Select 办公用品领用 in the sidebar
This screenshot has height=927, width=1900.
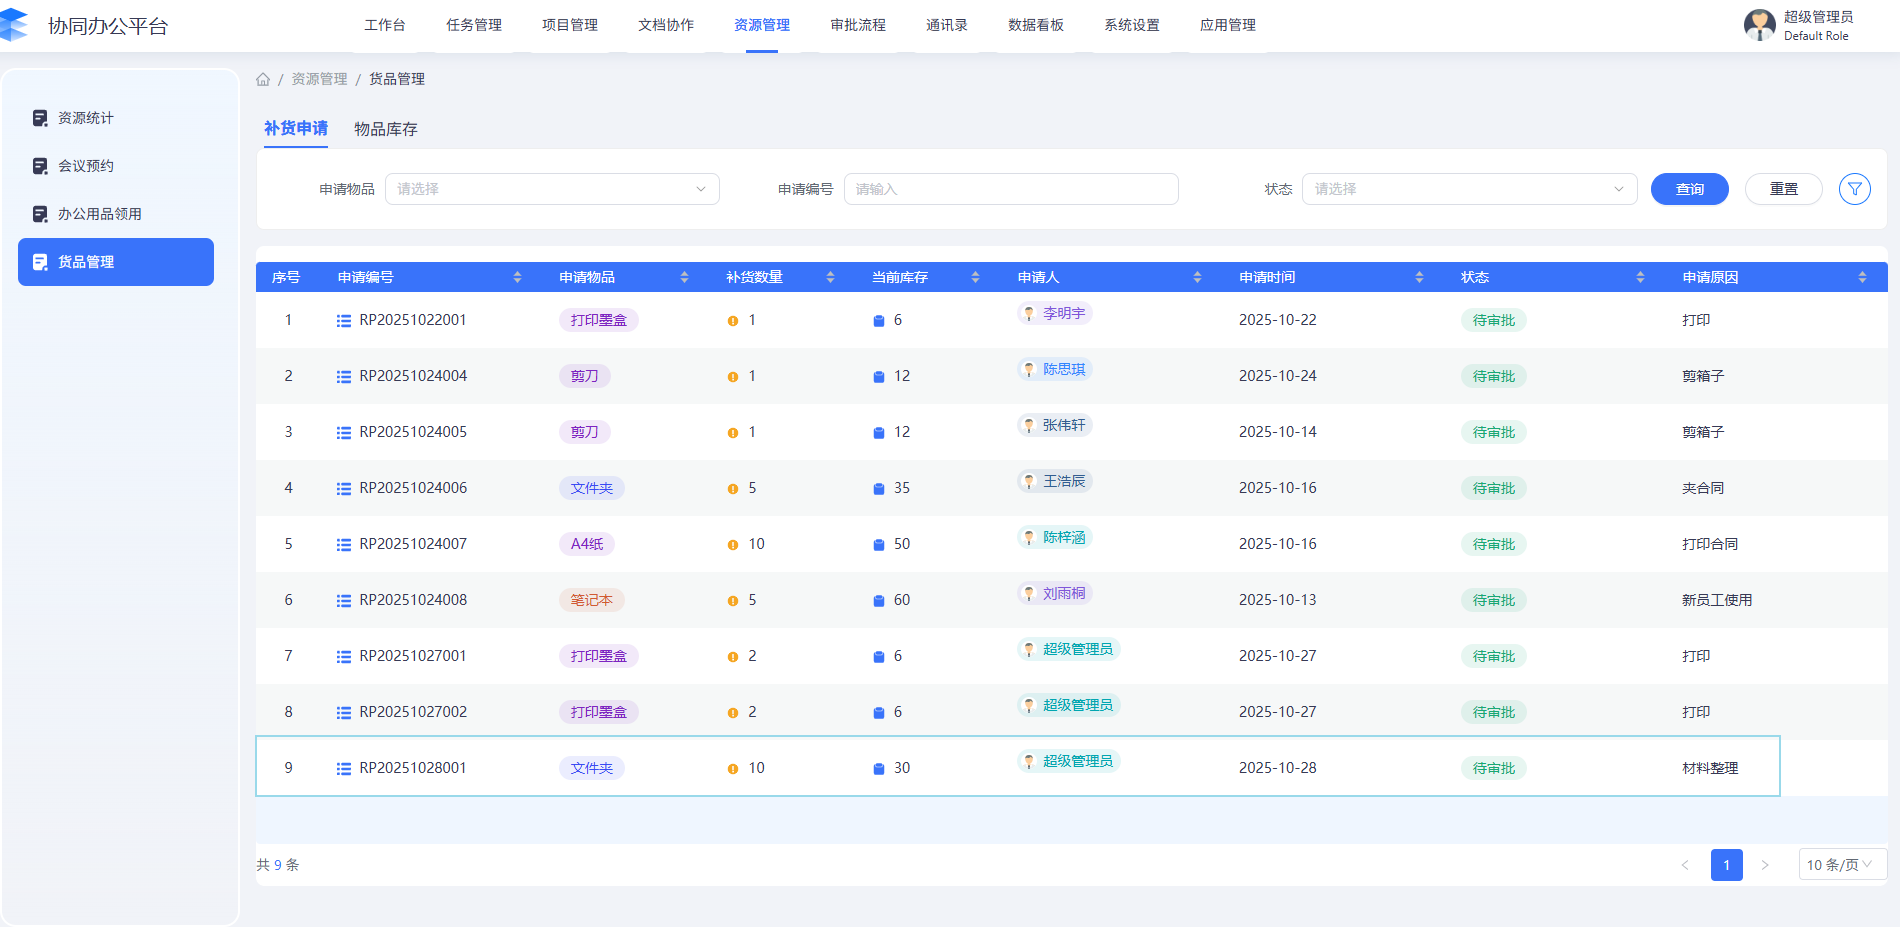[100, 214]
